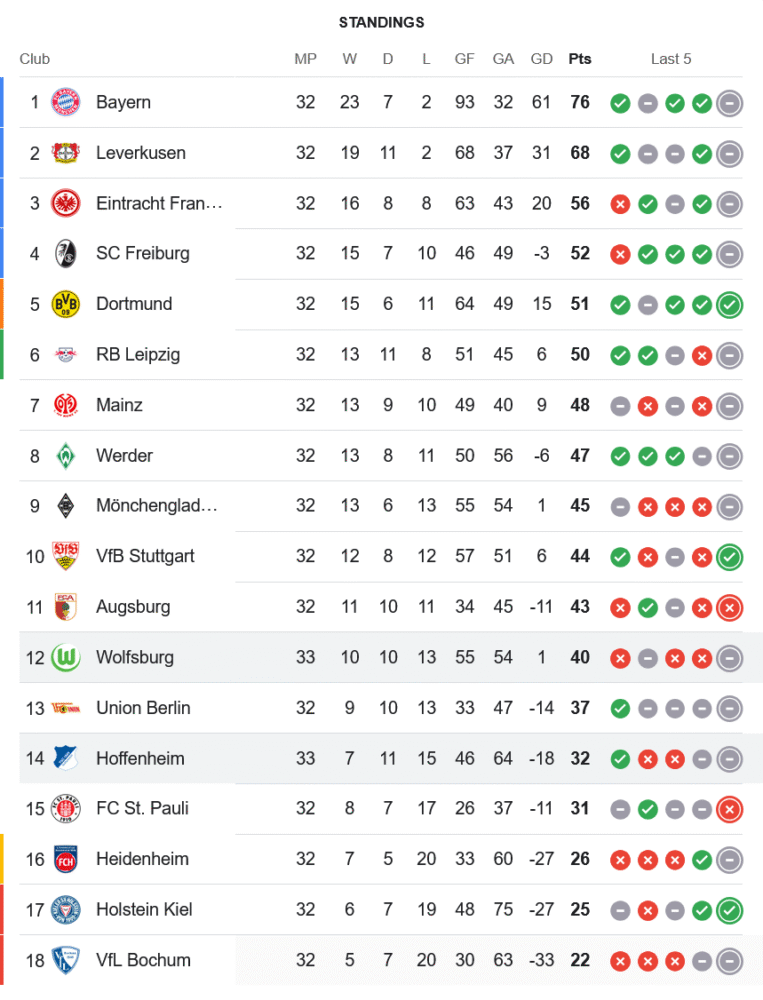Click the VfL Bochum club crest
The width and height of the screenshot is (763, 1000).
point(65,960)
